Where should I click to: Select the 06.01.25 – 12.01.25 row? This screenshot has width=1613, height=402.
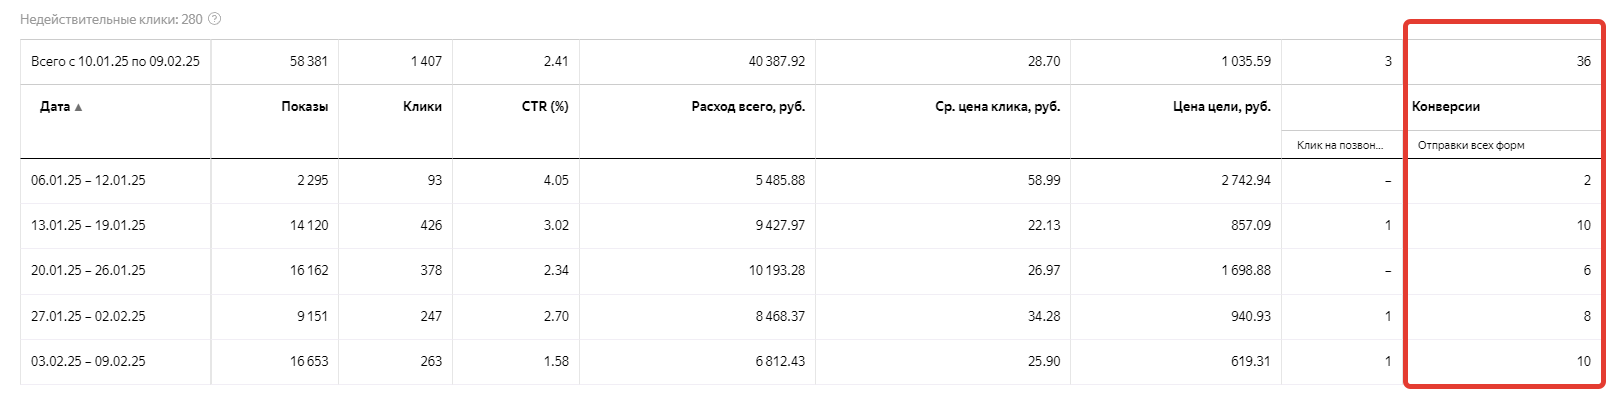tap(811, 181)
